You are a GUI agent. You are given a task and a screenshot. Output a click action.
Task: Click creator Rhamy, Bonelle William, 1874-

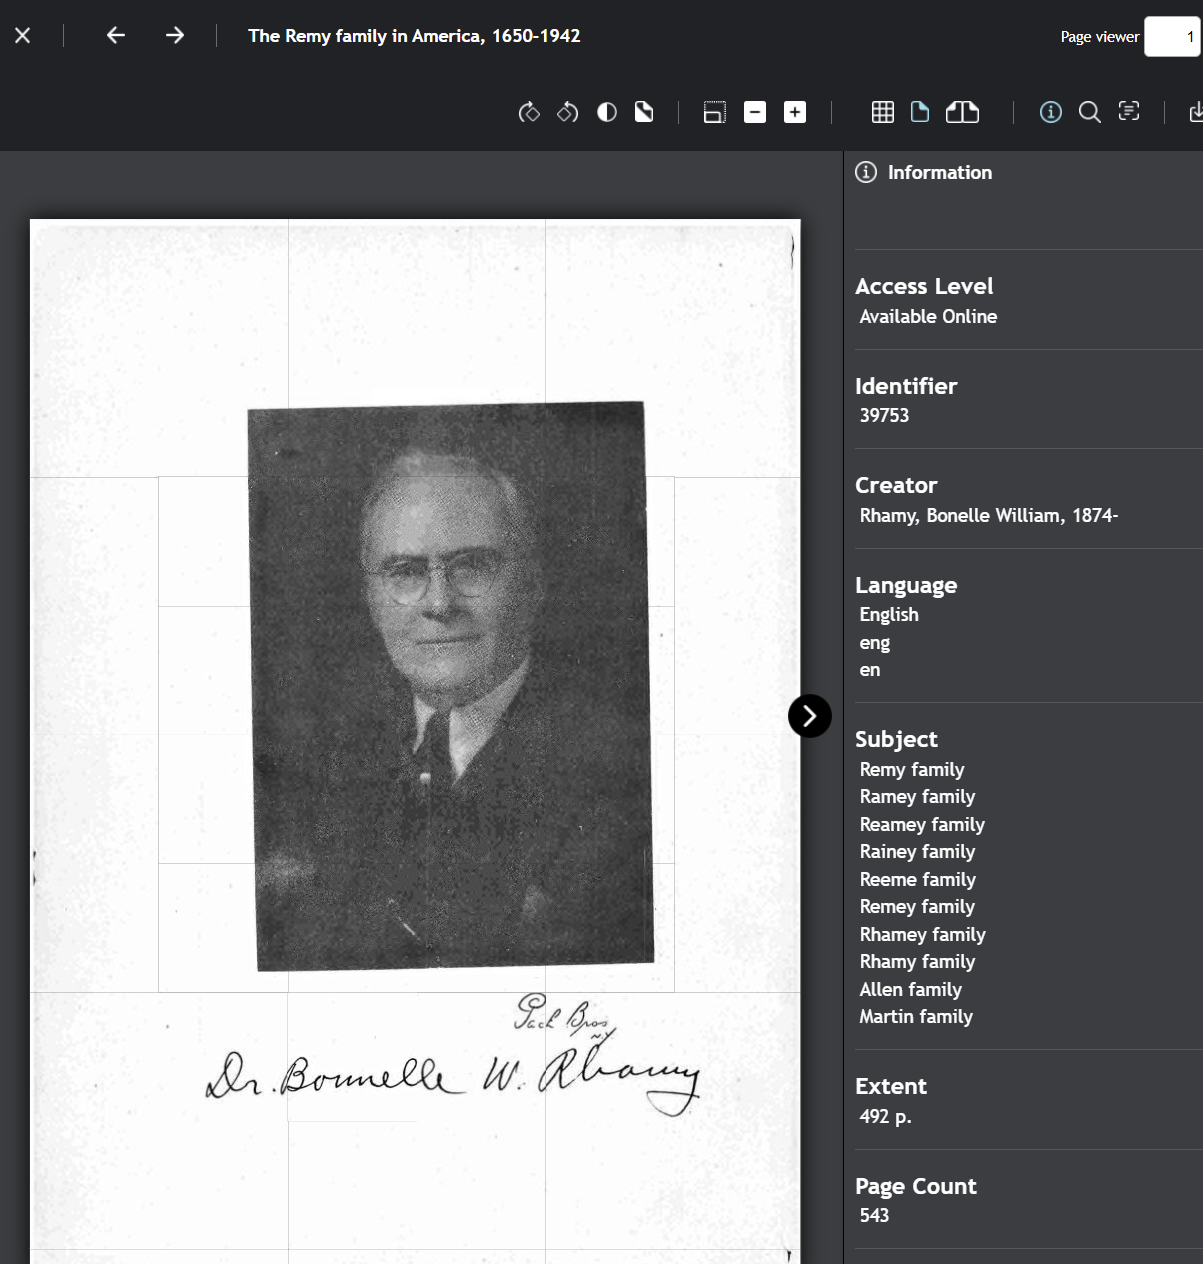coord(989,516)
